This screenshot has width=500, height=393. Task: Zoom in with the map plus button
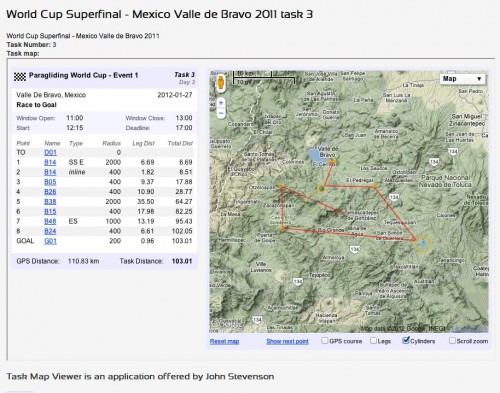click(x=221, y=103)
